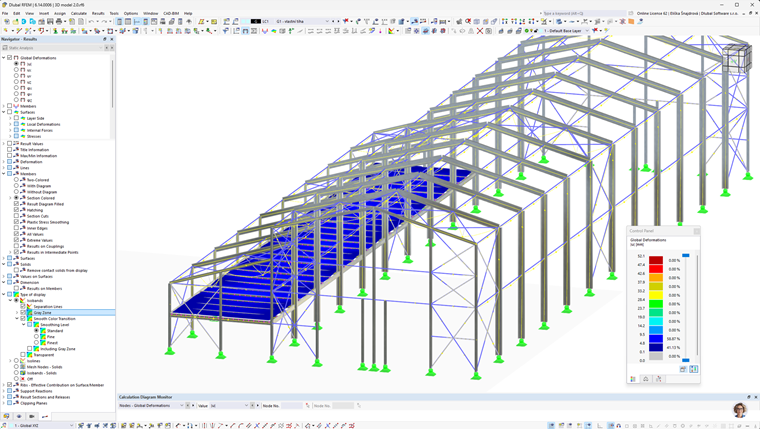Image resolution: width=760 pixels, height=429 pixels.
Task: Click the green 28.4 legend color swatch
Action: click(656, 303)
